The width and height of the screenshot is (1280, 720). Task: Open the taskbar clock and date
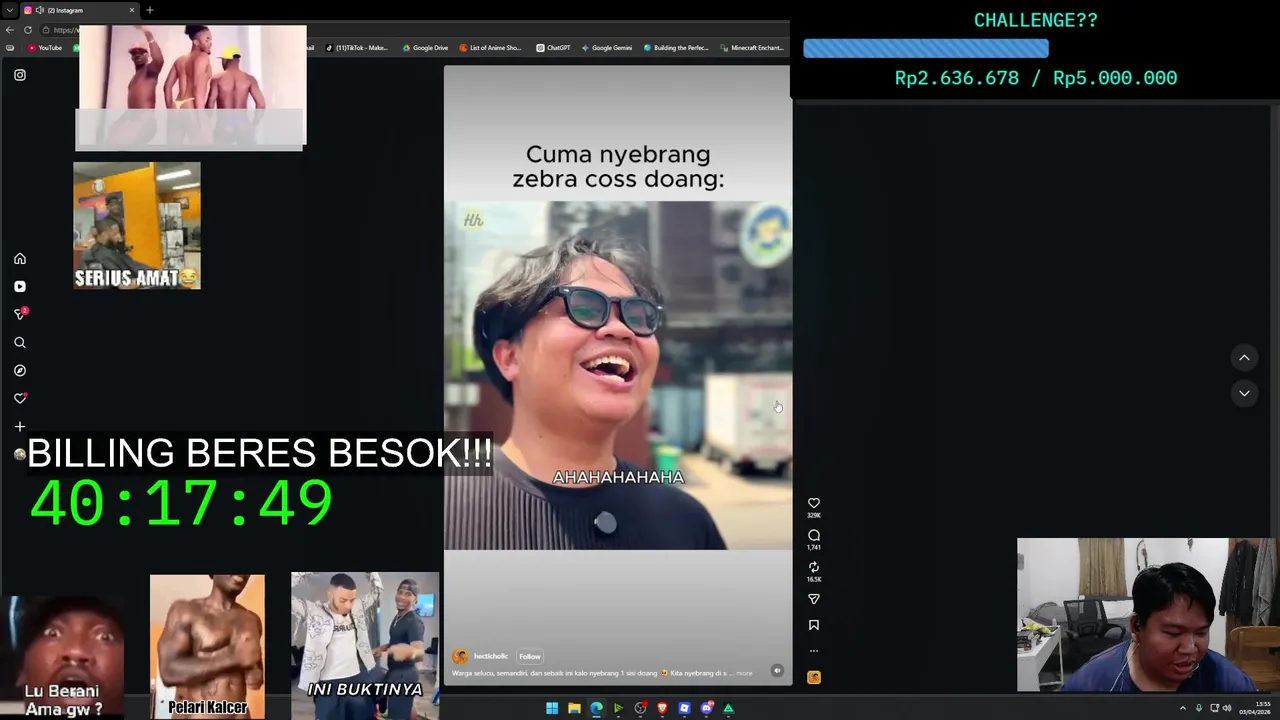click(x=1256, y=708)
